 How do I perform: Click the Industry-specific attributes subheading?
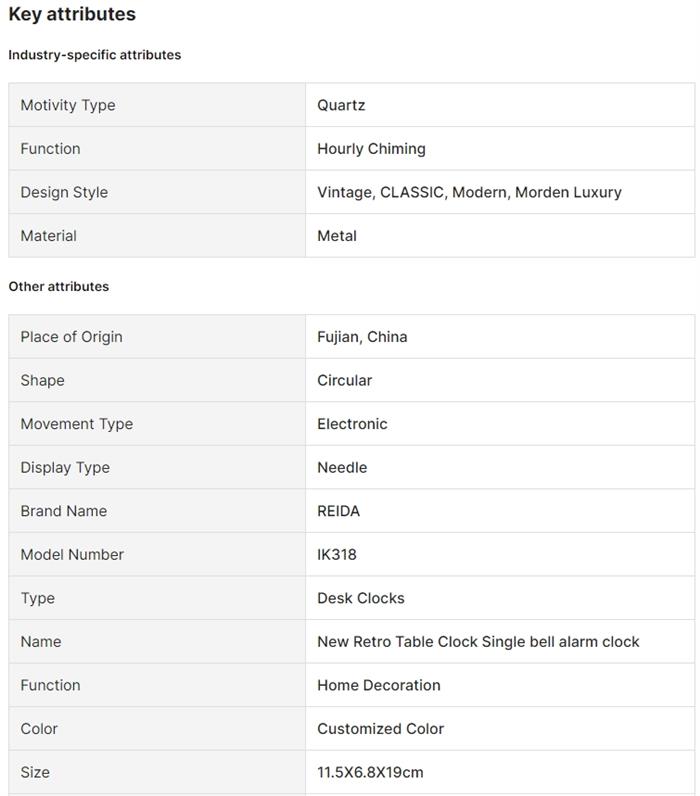(95, 55)
